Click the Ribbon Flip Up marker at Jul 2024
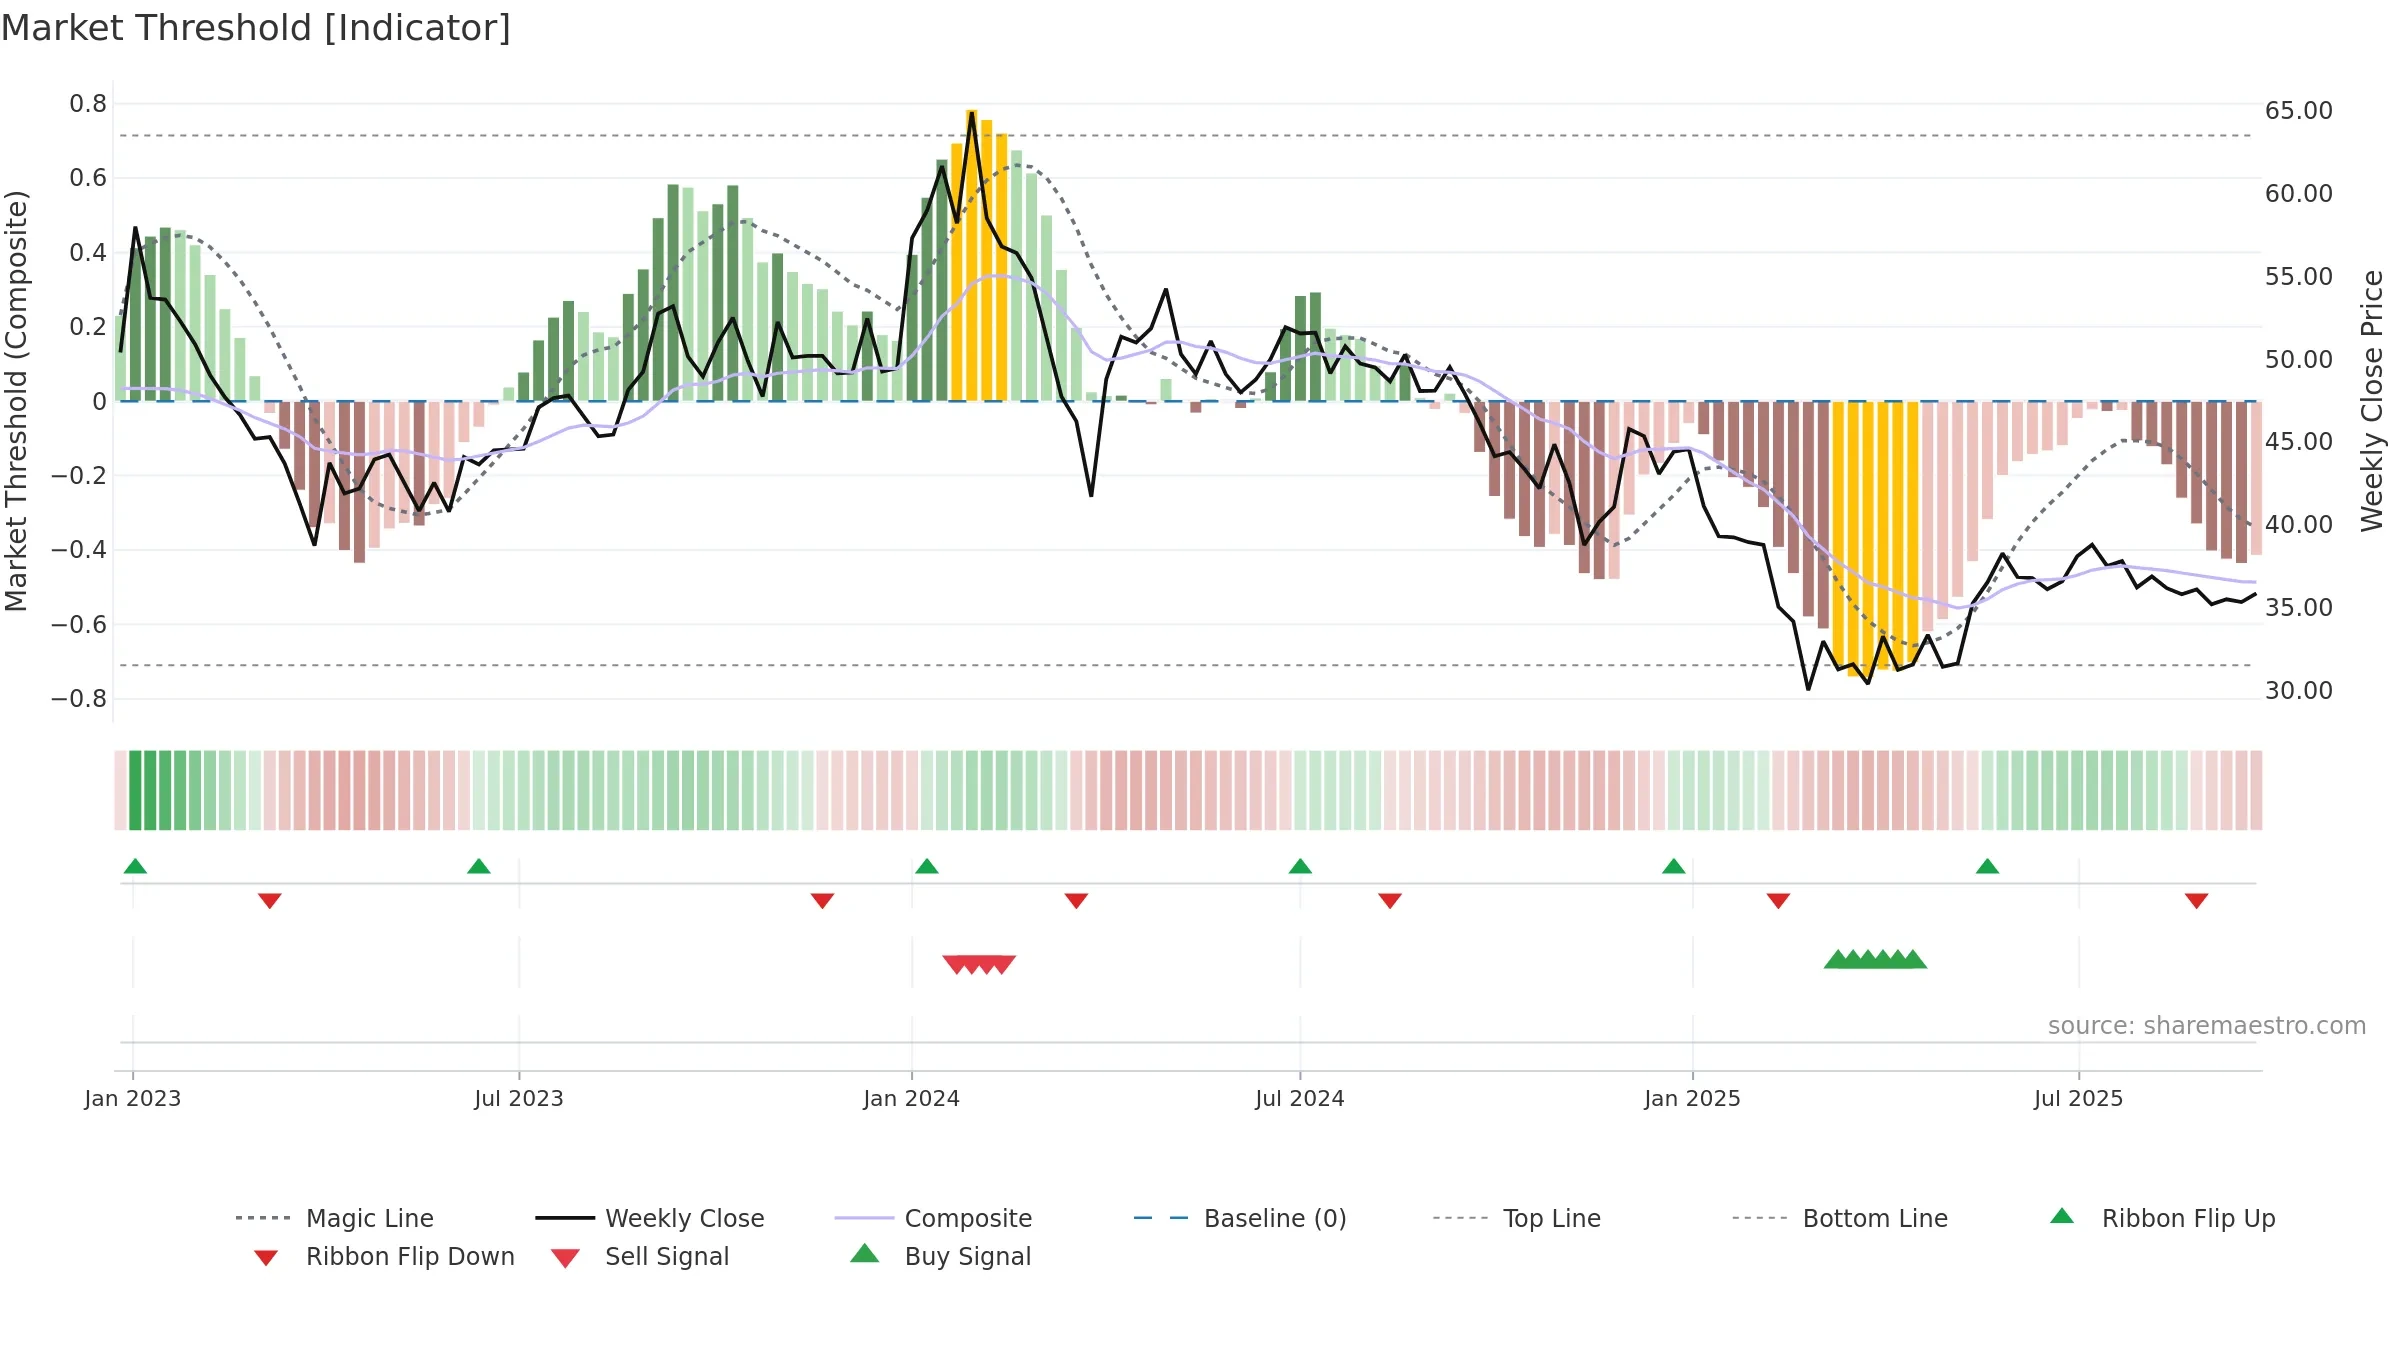 tap(1300, 866)
